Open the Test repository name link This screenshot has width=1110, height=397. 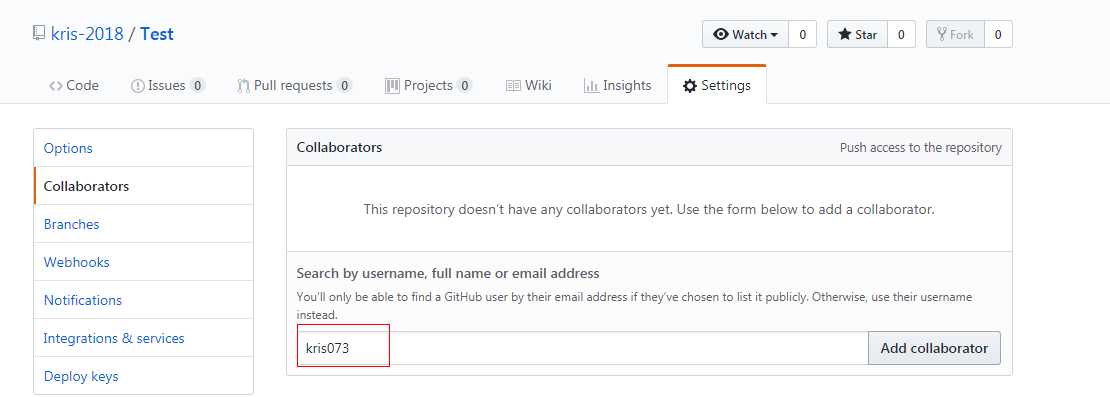tap(157, 34)
